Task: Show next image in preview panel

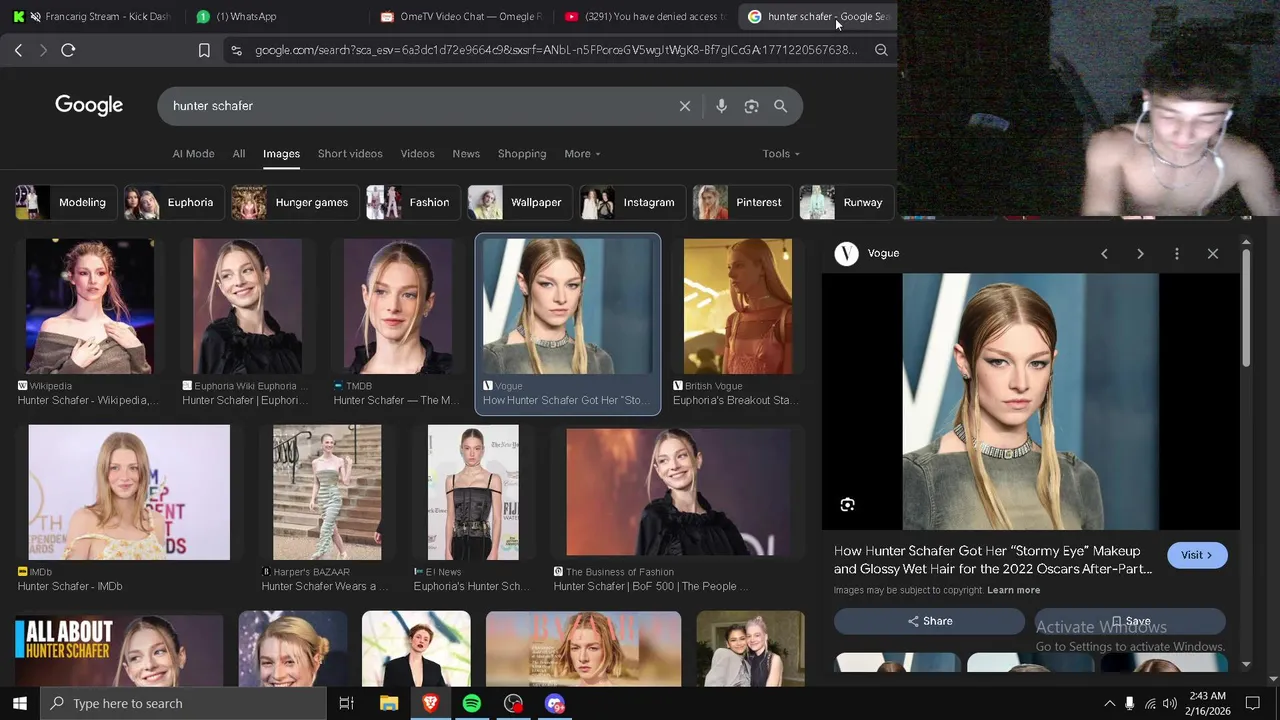Action: 1140,254
